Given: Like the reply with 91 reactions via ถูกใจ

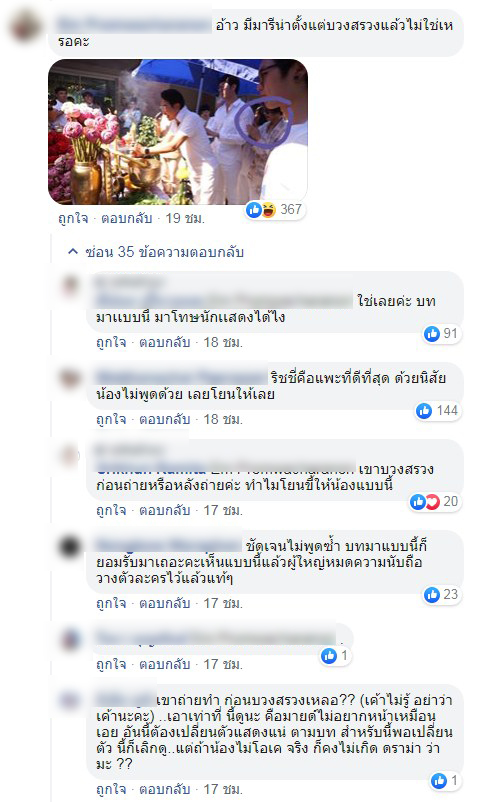Looking at the screenshot, I should tap(111, 342).
